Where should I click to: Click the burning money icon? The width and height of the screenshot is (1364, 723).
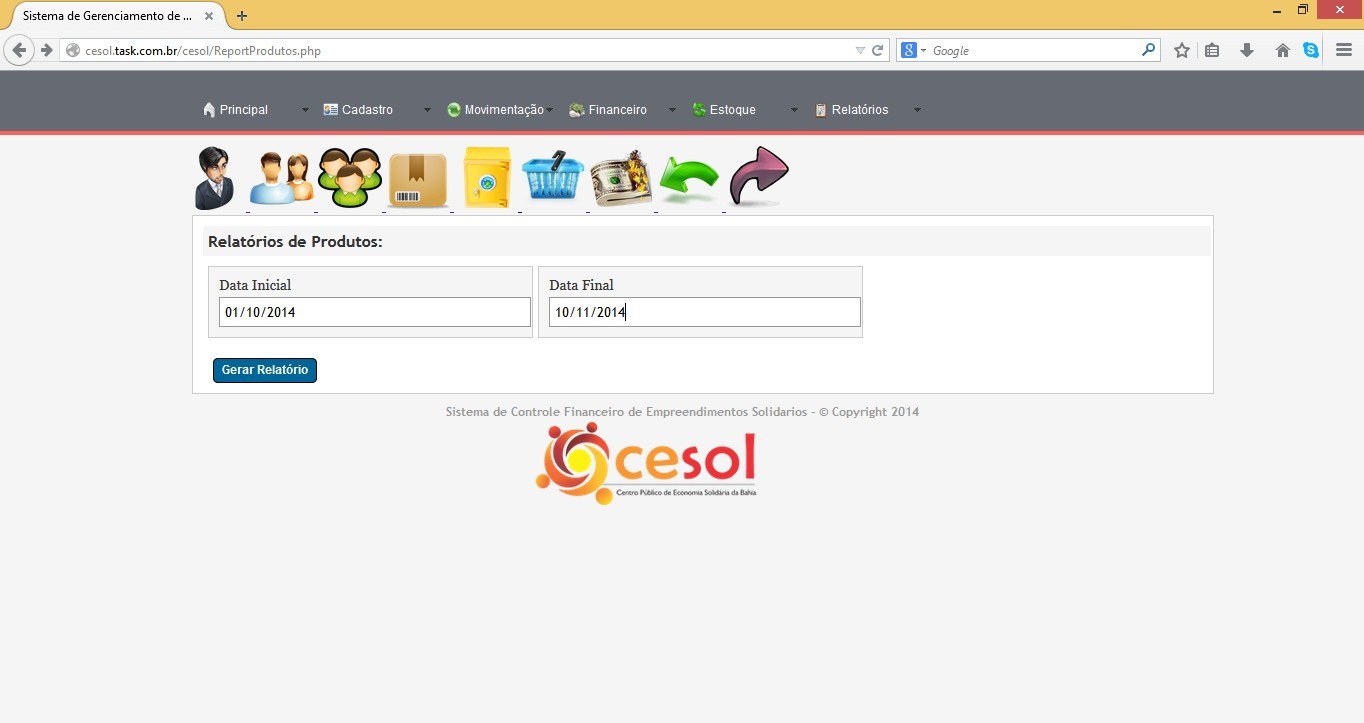(621, 179)
